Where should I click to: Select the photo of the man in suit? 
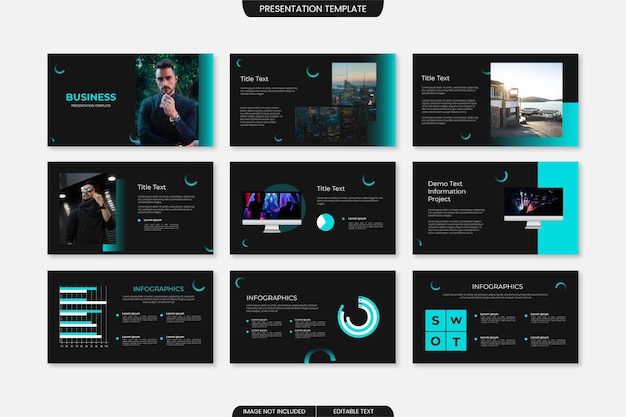(167, 100)
